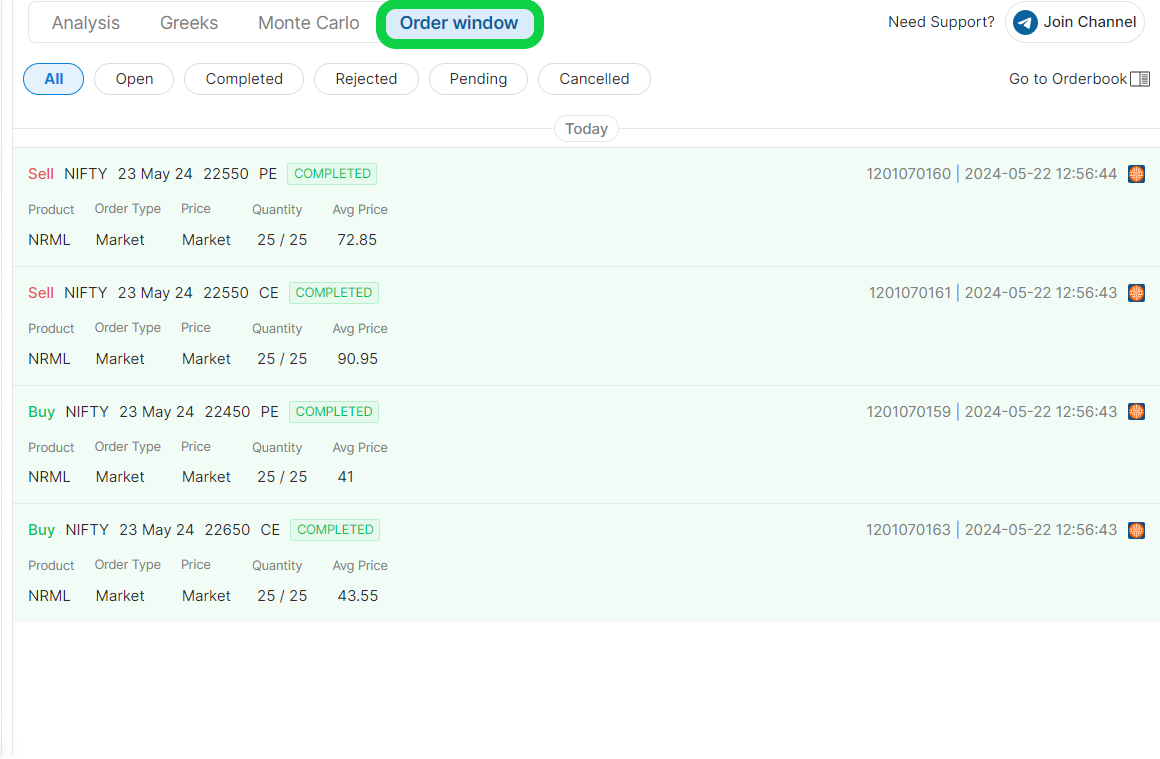Screen dimensions: 1160x759
Task: Click Buy NIFTY 22450 PE order title
Action: [x=153, y=411]
